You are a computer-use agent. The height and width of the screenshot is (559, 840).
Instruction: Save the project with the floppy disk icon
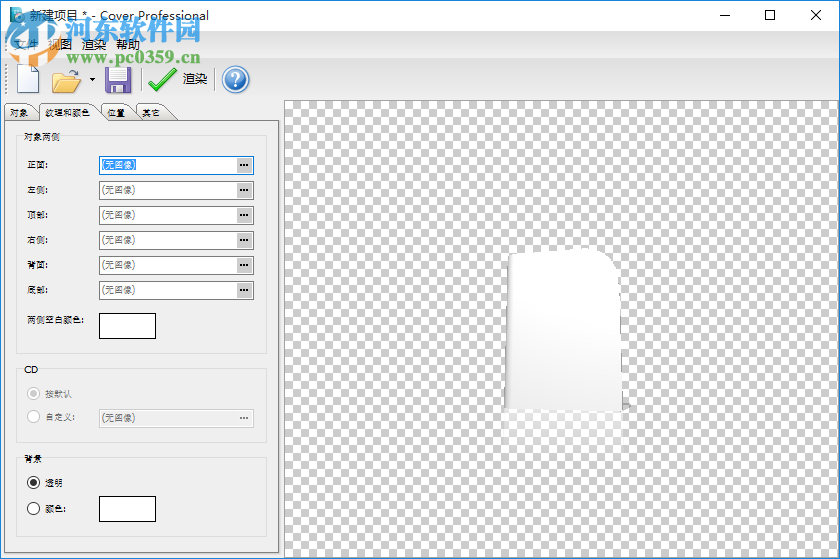(x=118, y=80)
